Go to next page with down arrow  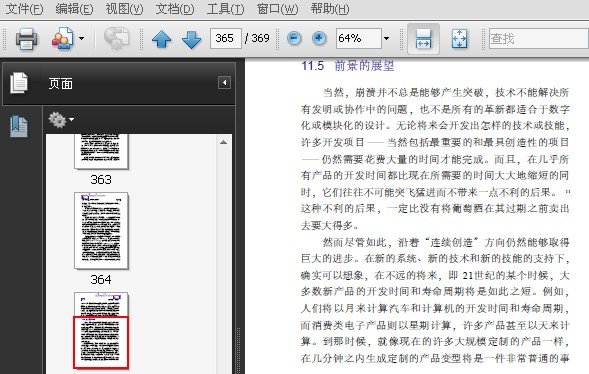click(x=191, y=39)
